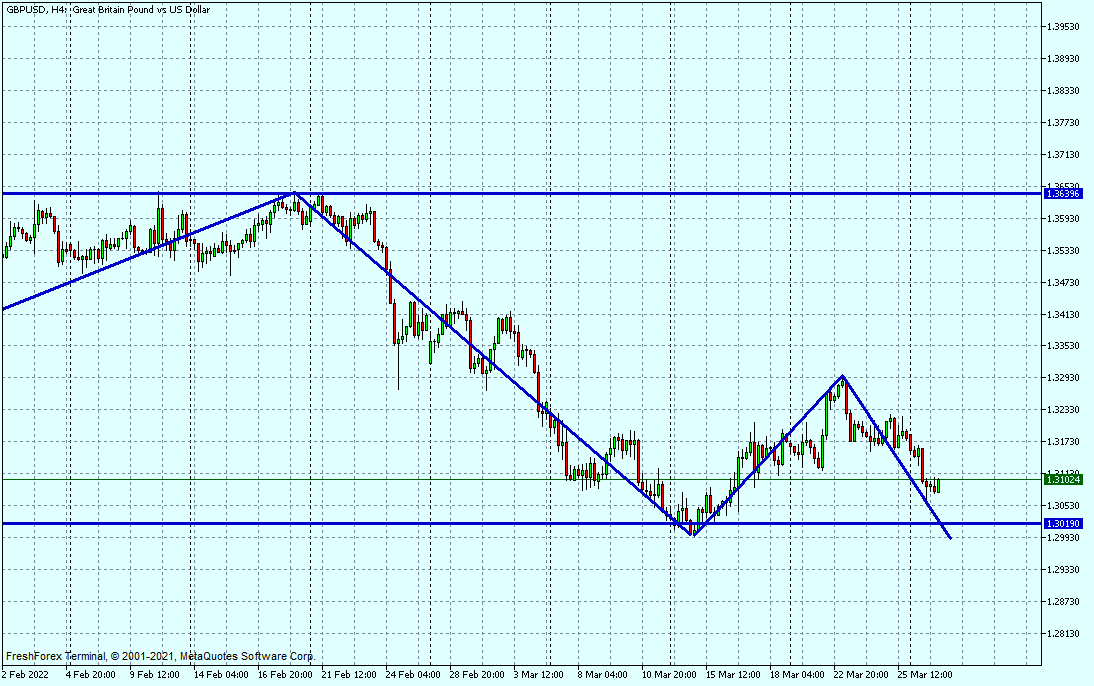1094x686 pixels.
Task: Click the 14 Feb 04:00 time label
Action: 221,674
